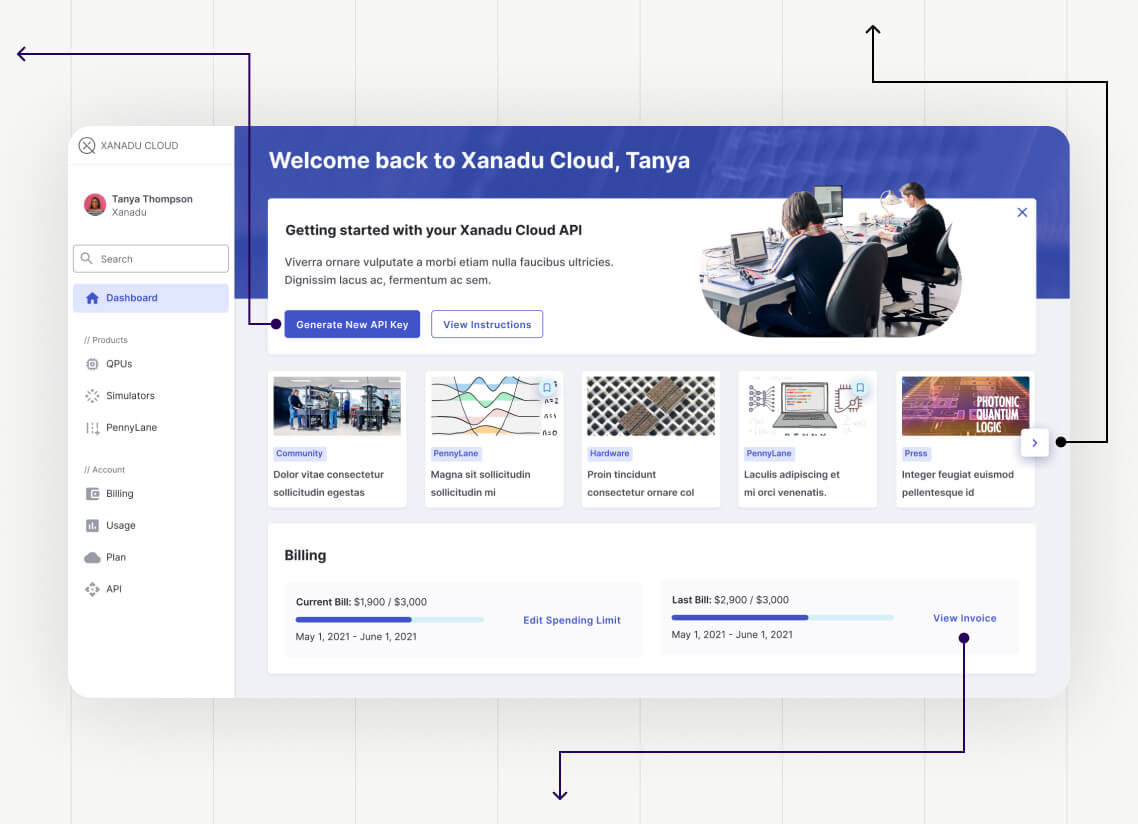Viewport: 1138px width, 824px height.
Task: Focus the Search input field
Action: [151, 258]
